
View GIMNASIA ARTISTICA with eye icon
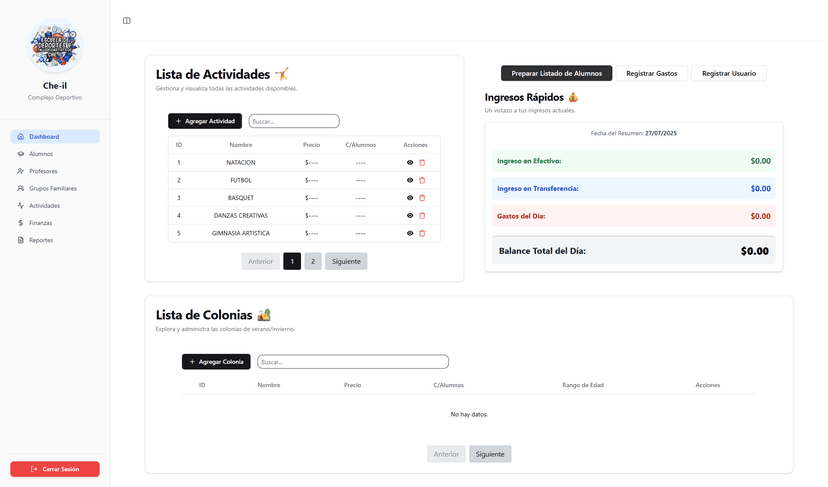click(410, 233)
